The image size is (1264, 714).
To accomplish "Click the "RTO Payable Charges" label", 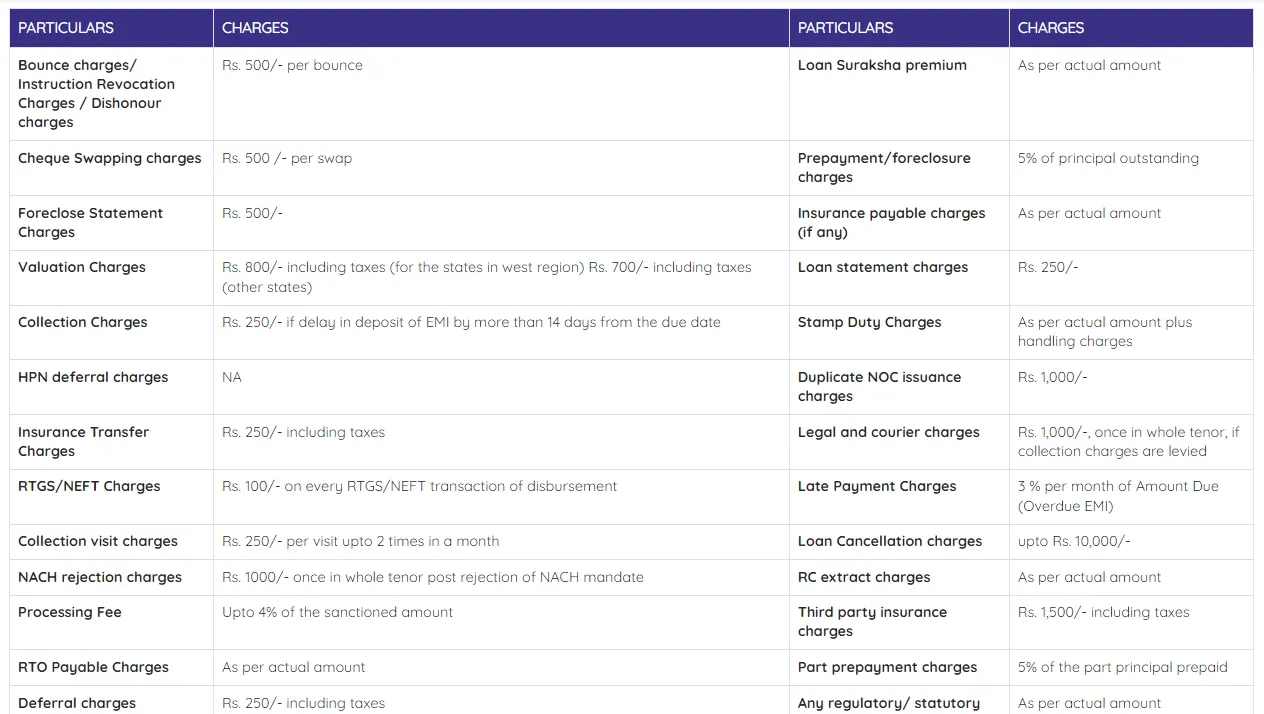I will click(93, 667).
